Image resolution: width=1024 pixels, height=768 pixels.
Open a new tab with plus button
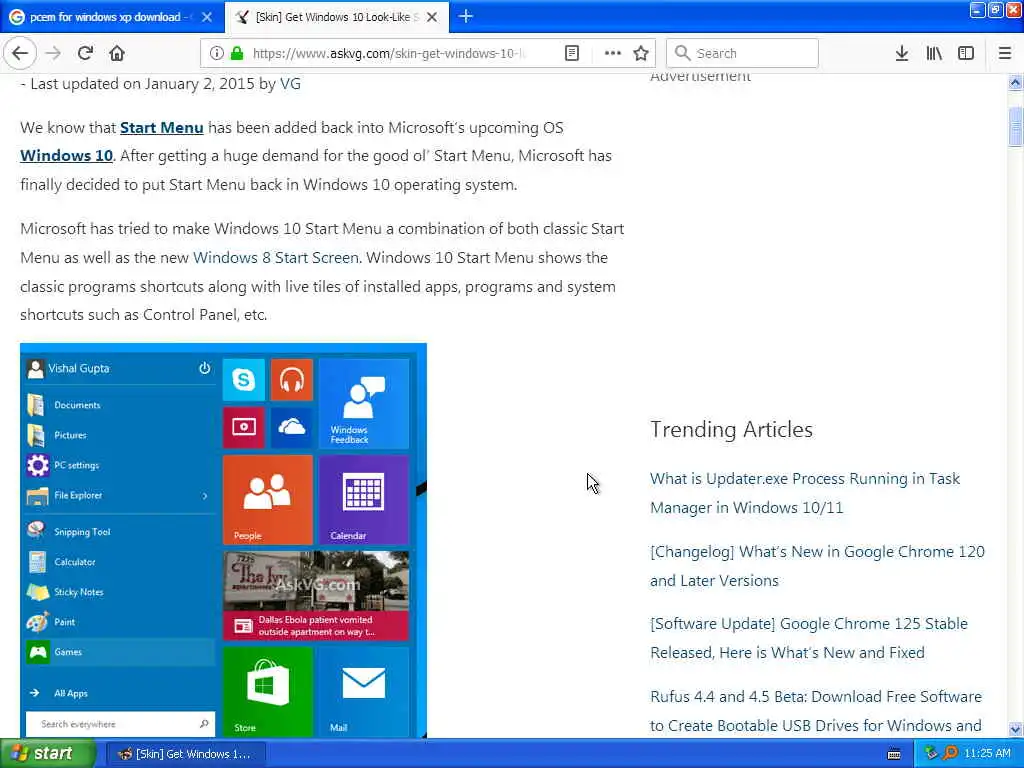click(x=466, y=17)
